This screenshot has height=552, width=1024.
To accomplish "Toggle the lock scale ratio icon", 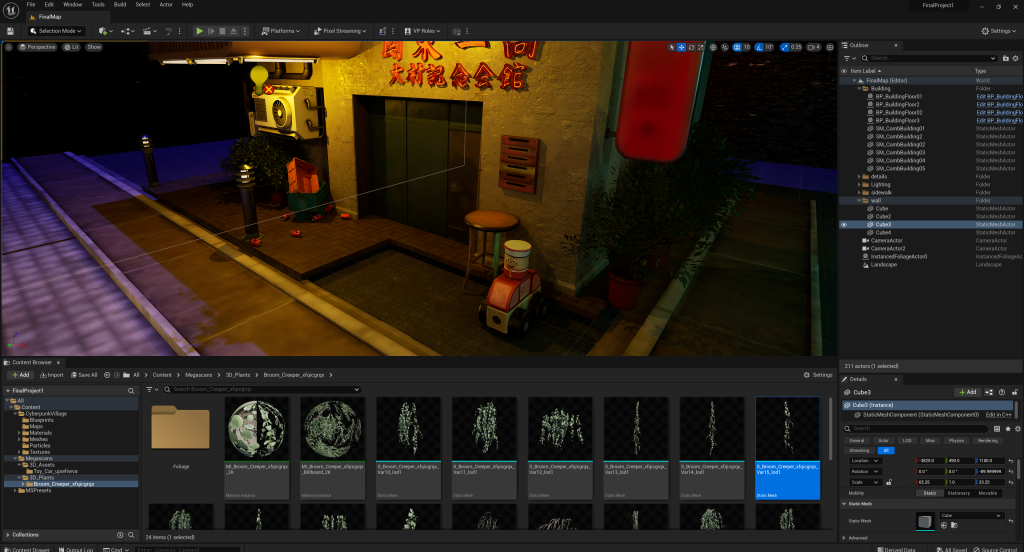I will click(889, 482).
